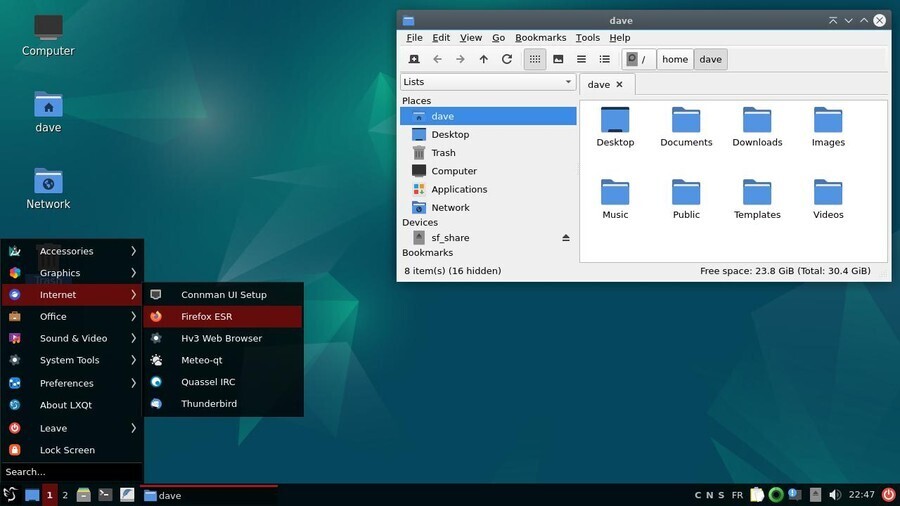
Task: Select the dave tab
Action: tap(599, 84)
